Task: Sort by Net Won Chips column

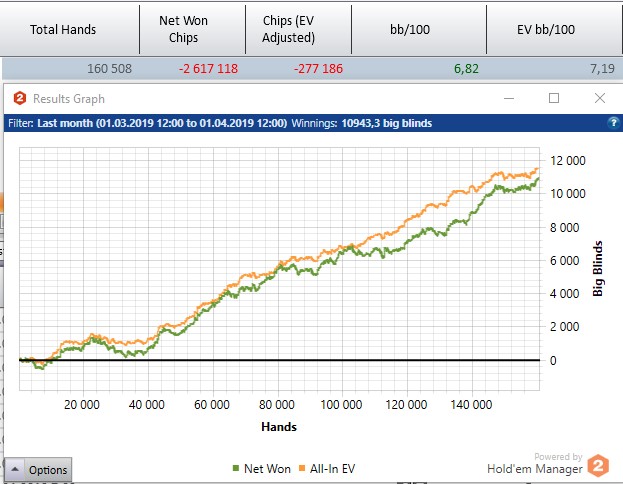Action: pyautogui.click(x=193, y=29)
